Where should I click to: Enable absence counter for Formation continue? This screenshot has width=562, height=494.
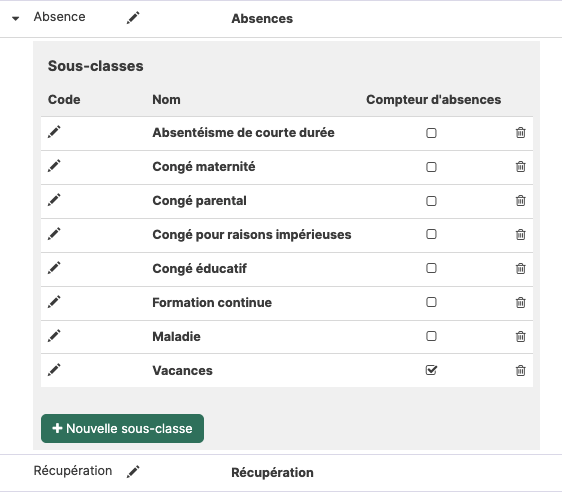431,302
